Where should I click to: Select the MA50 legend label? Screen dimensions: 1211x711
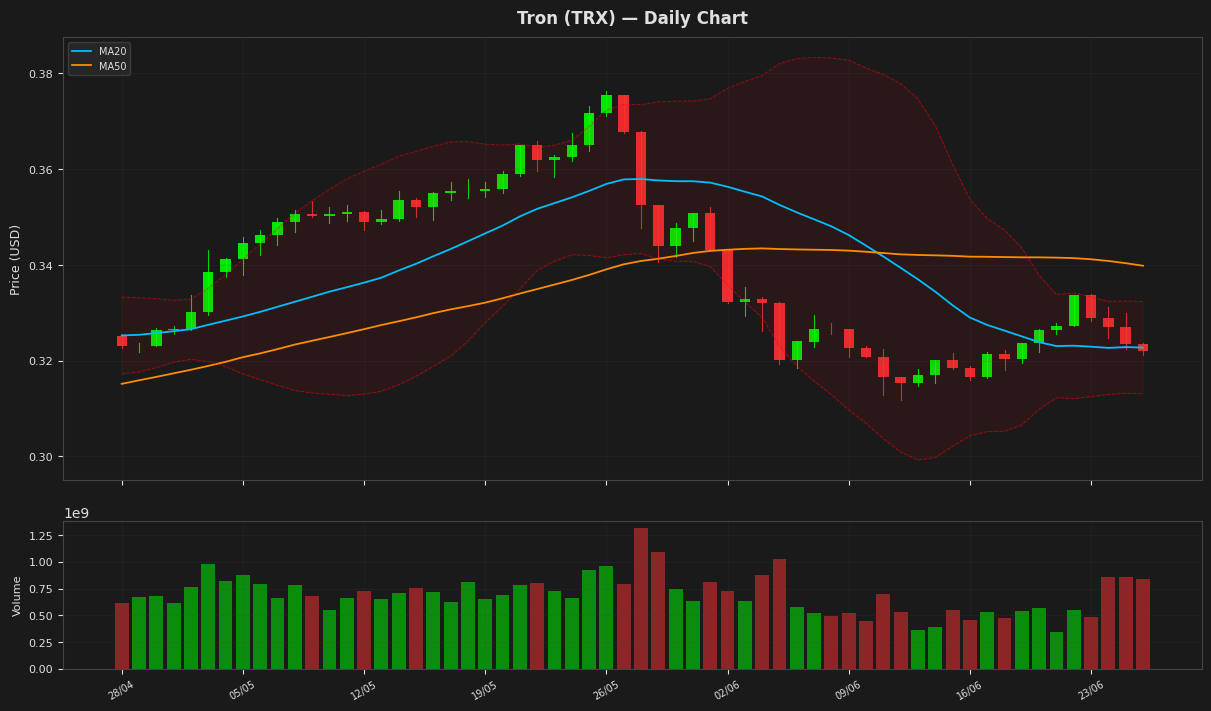tap(111, 66)
